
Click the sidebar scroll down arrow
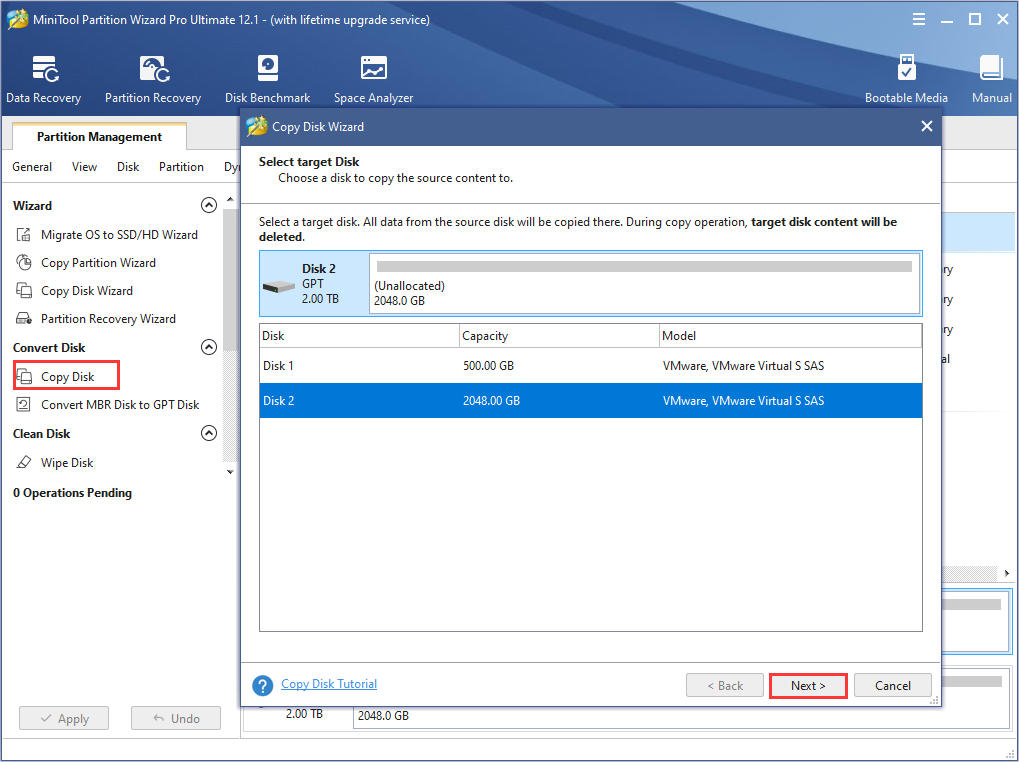click(230, 472)
